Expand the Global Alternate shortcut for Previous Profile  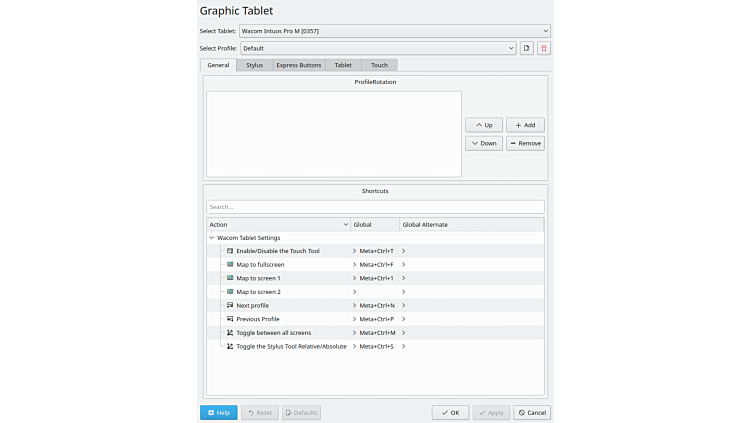[403, 319]
